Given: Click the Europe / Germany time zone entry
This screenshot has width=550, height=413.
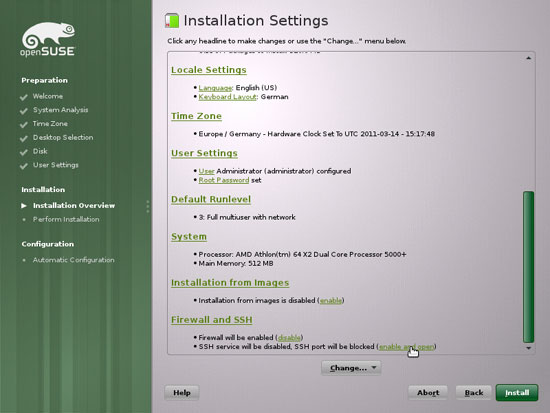Looking at the screenshot, I should click(316, 134).
